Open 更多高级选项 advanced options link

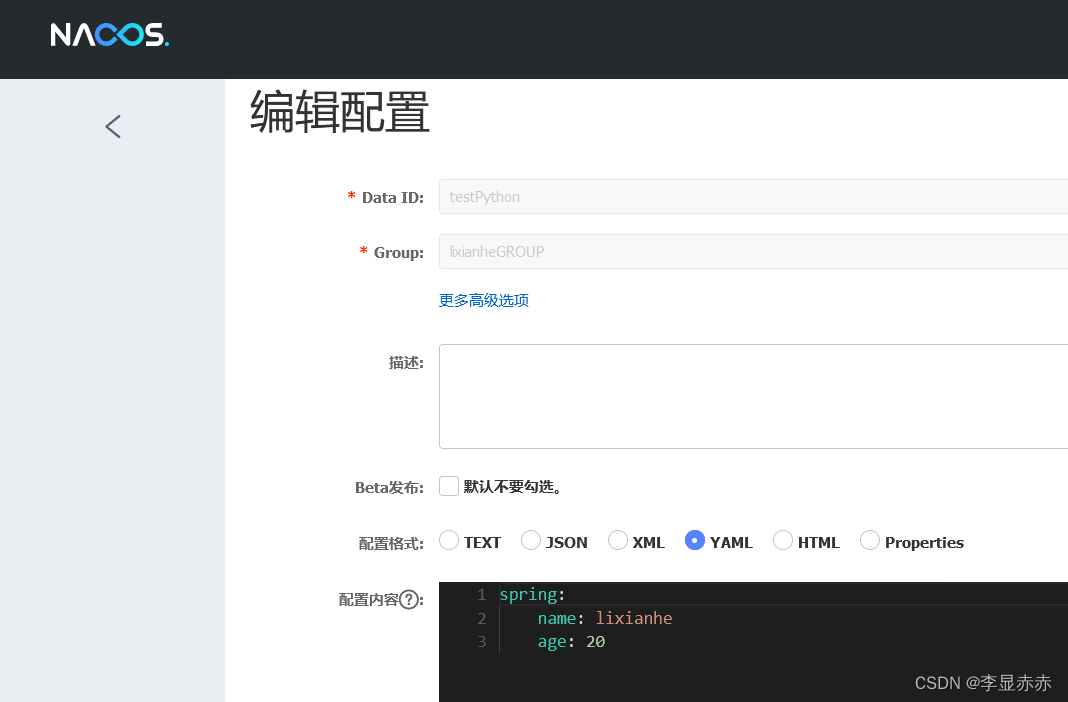click(484, 300)
